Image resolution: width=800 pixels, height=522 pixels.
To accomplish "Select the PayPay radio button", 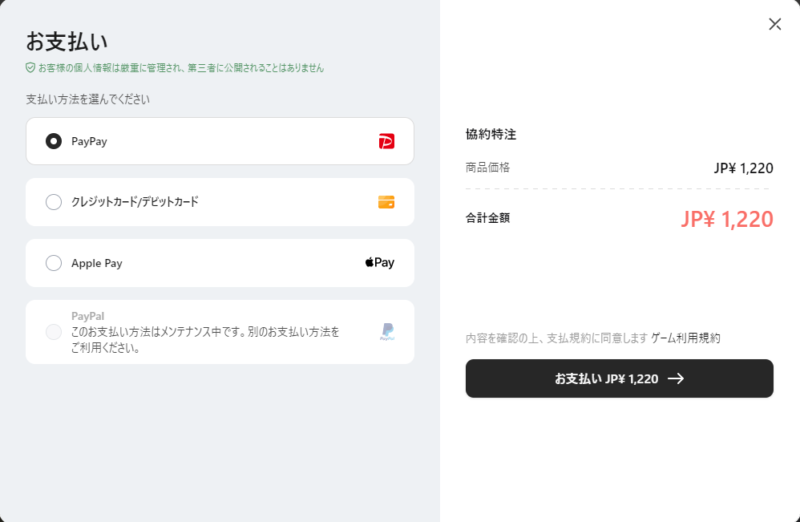I will [54, 142].
